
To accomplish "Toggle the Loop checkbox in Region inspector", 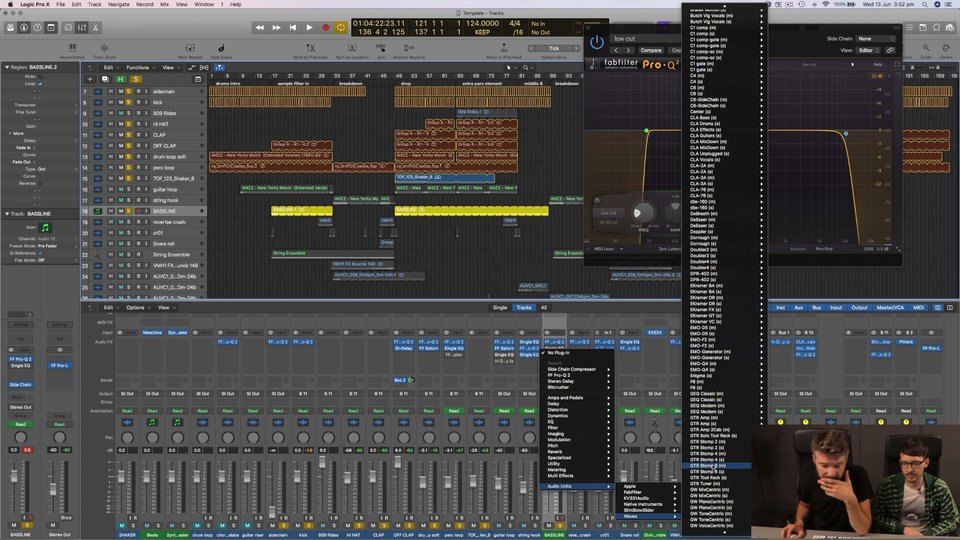I will [40, 84].
